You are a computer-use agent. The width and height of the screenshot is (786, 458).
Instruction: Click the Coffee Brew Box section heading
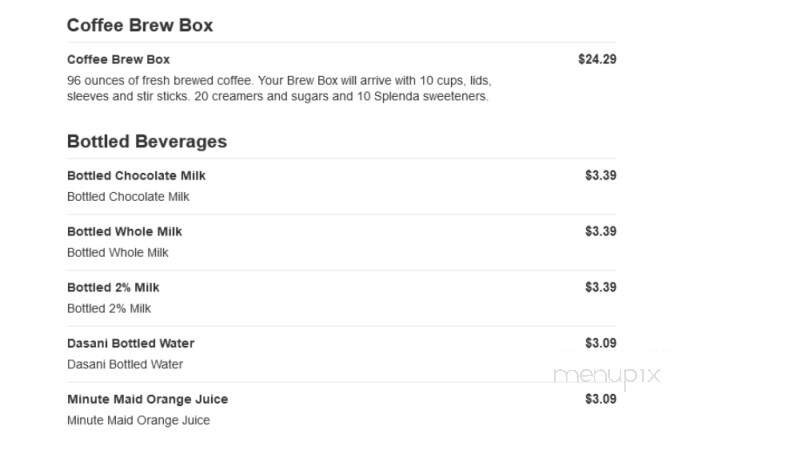click(139, 26)
